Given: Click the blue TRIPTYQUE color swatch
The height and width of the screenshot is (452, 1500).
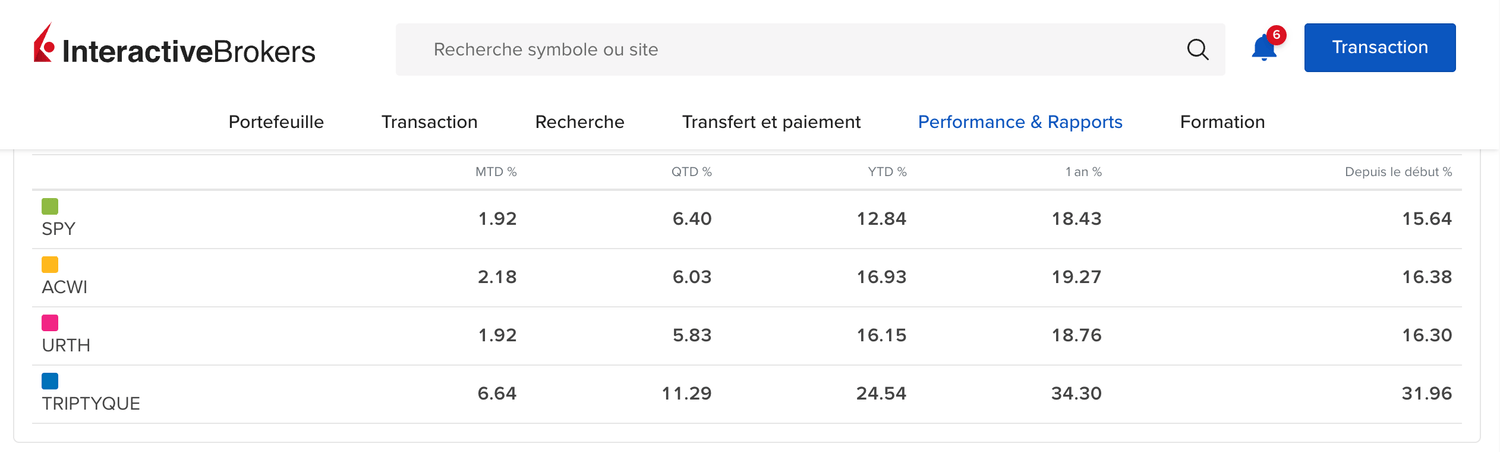Looking at the screenshot, I should (x=50, y=380).
